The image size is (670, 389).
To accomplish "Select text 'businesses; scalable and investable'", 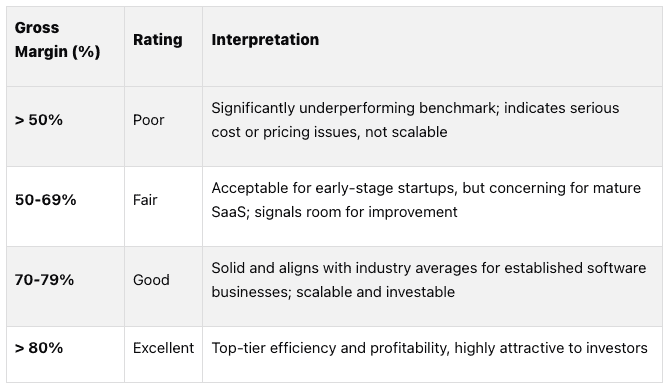I will 333,292.
